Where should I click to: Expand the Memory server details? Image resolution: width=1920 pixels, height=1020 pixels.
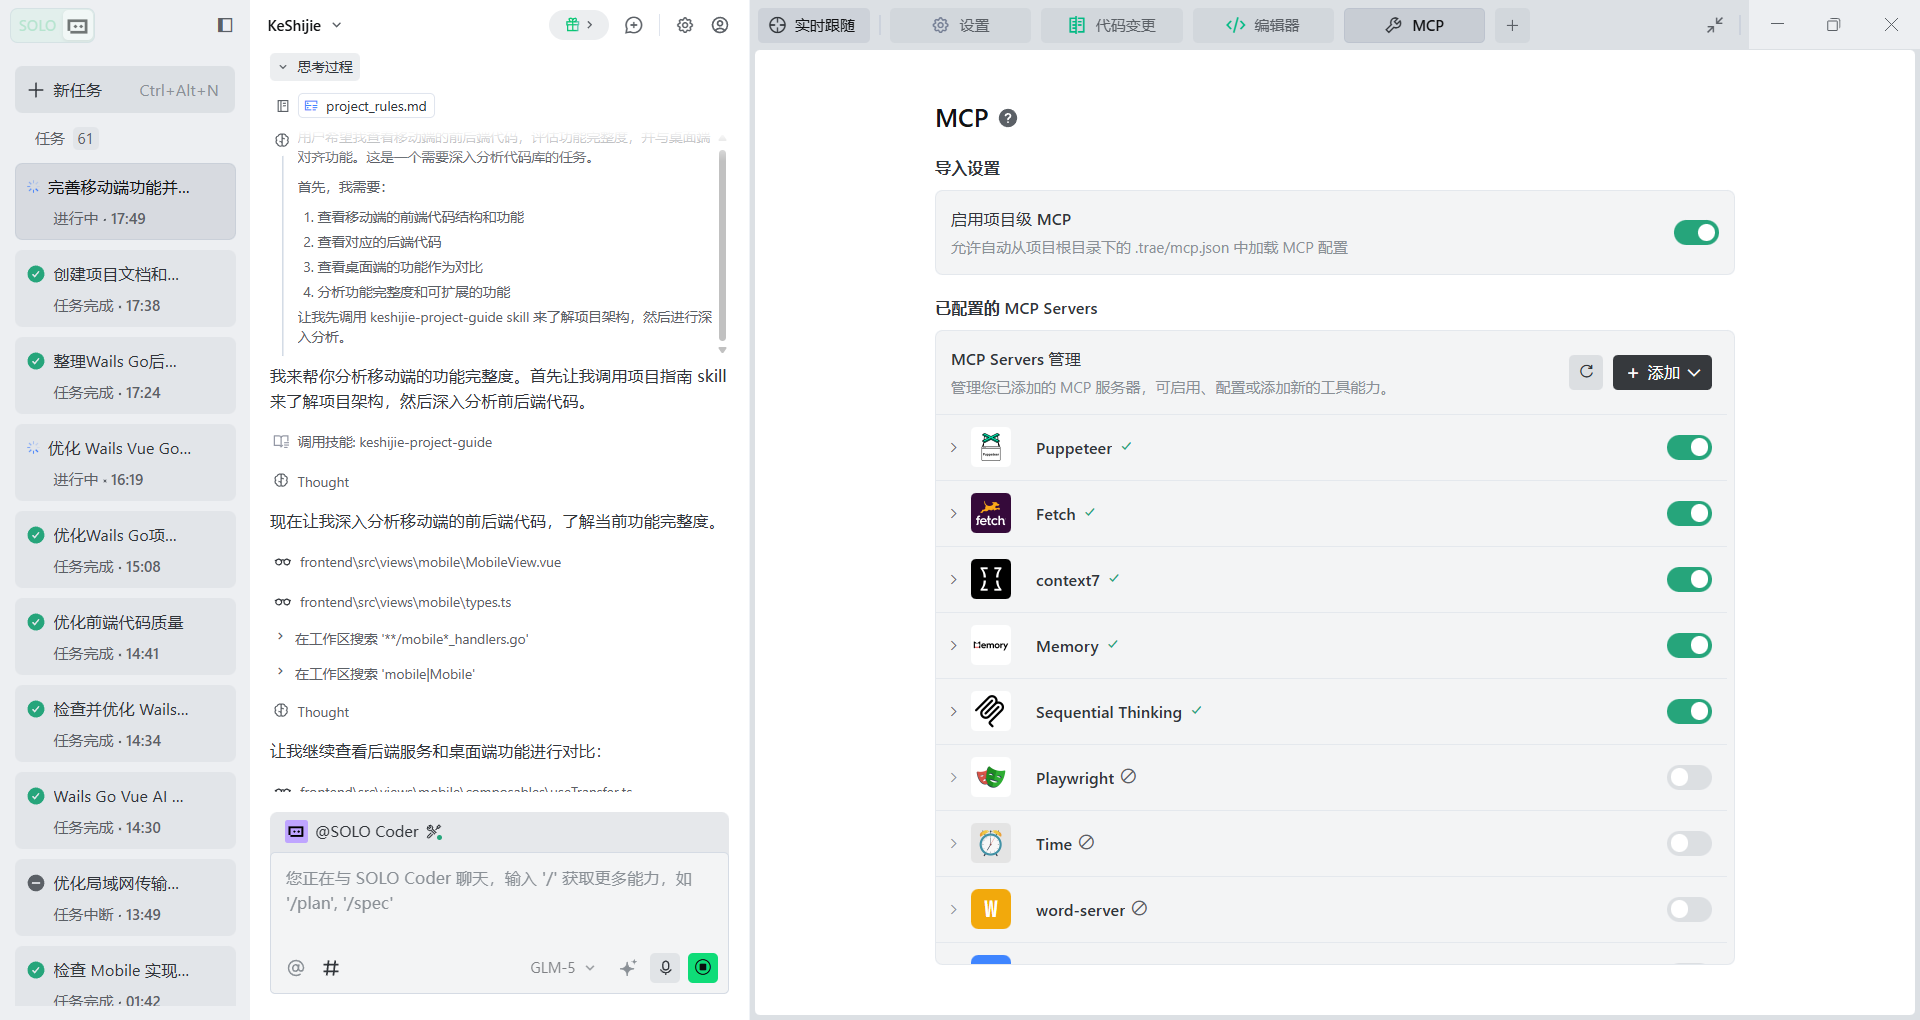tap(954, 645)
